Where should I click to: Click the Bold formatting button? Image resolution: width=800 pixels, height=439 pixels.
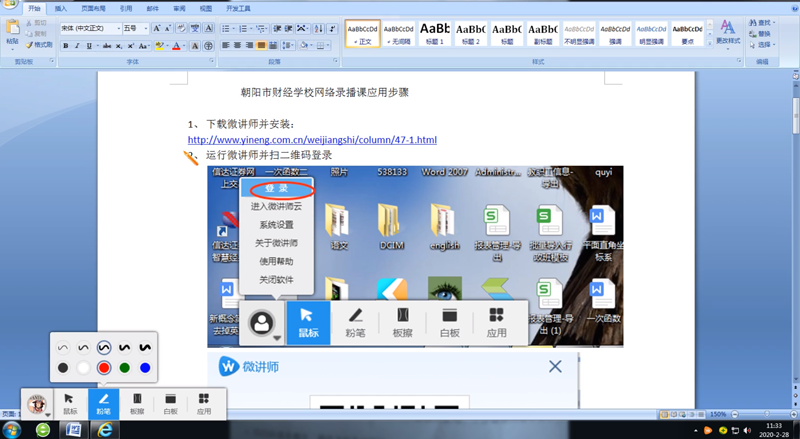tap(65, 45)
